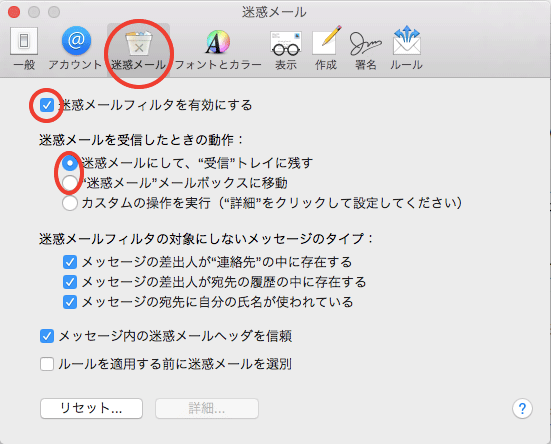Open the 作成 (Composing) pencil icon pane
This screenshot has width=551, height=444.
point(326,49)
